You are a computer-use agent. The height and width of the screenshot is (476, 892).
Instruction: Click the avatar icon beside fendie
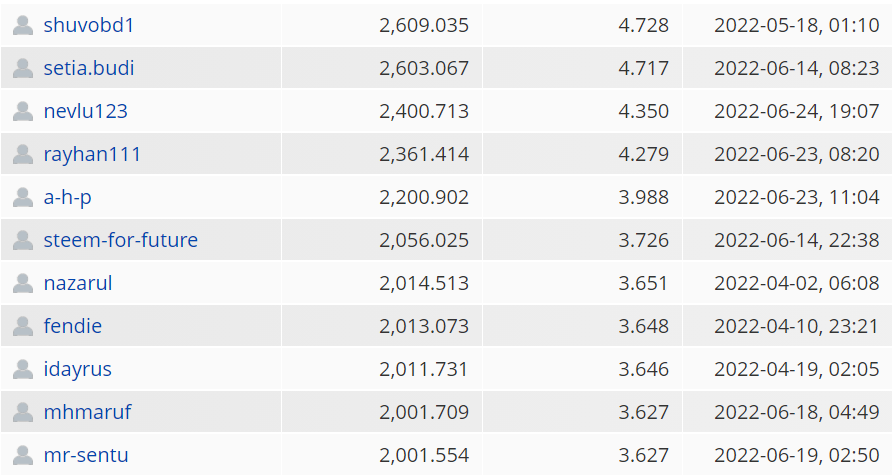(23, 326)
